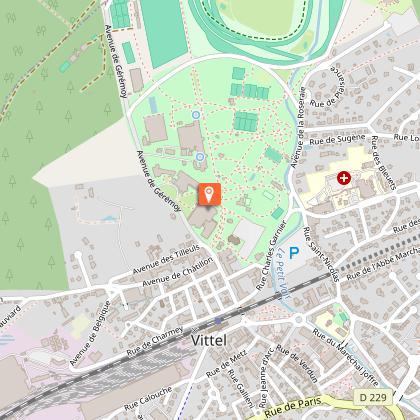The width and height of the screenshot is (420, 420).
Task: Click the Avenue des Tilleuls label
Action: coord(166,259)
